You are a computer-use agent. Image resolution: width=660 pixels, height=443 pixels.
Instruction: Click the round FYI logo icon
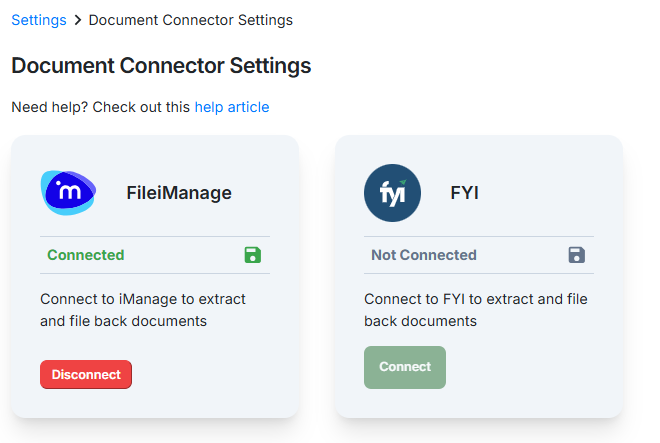(x=392, y=192)
